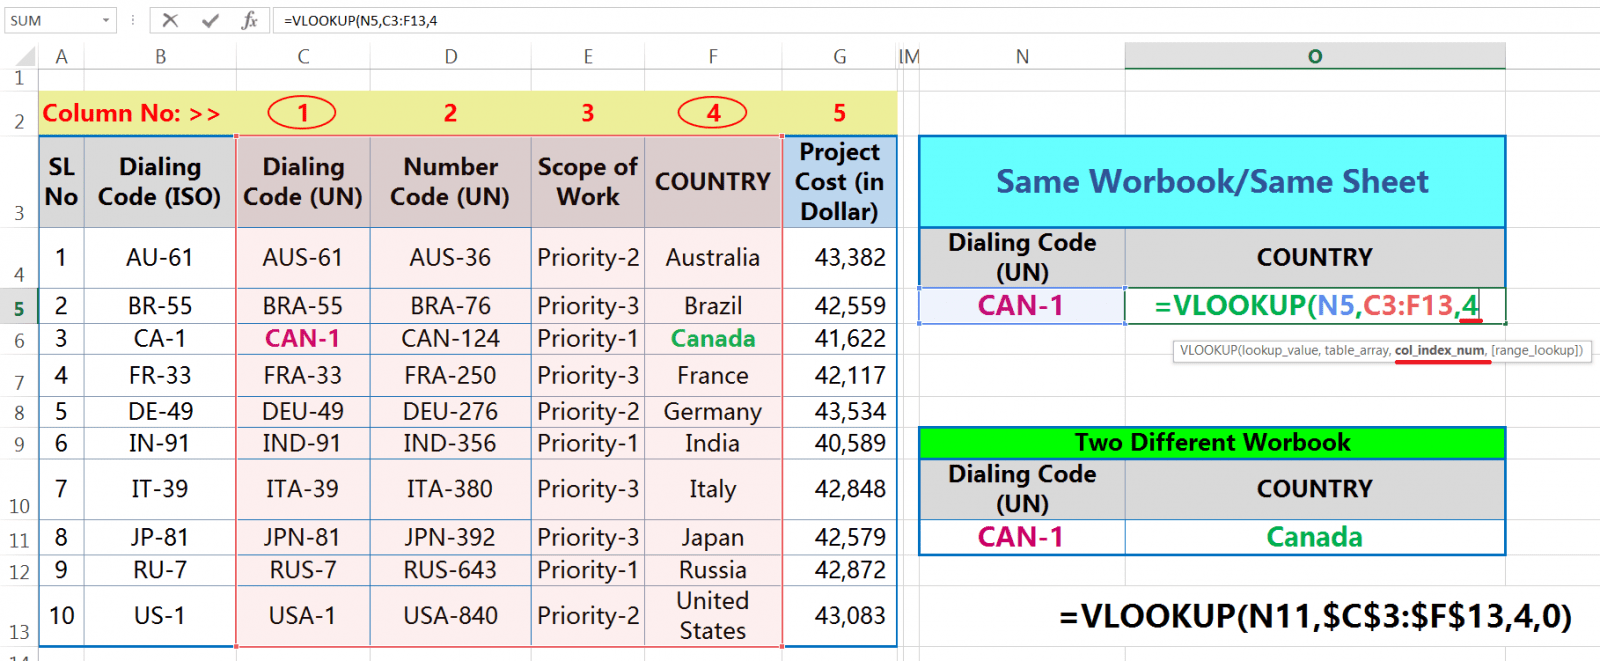Click the 'Two Different Worbook' green header

coord(1212,443)
